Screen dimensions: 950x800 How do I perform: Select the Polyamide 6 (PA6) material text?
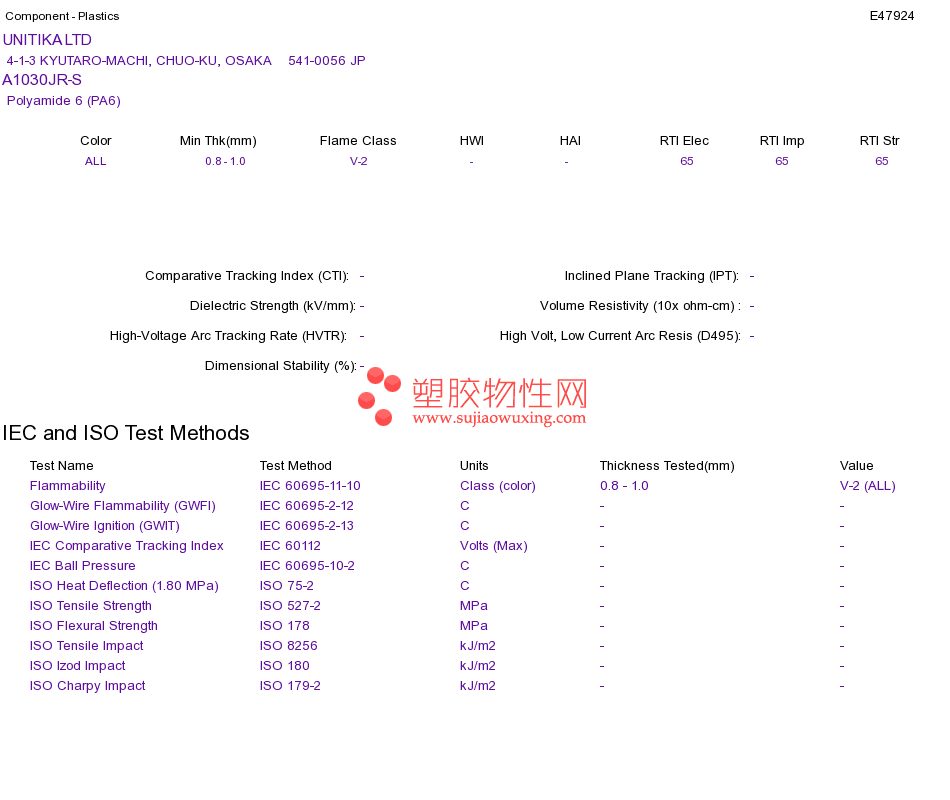pyautogui.click(x=64, y=101)
